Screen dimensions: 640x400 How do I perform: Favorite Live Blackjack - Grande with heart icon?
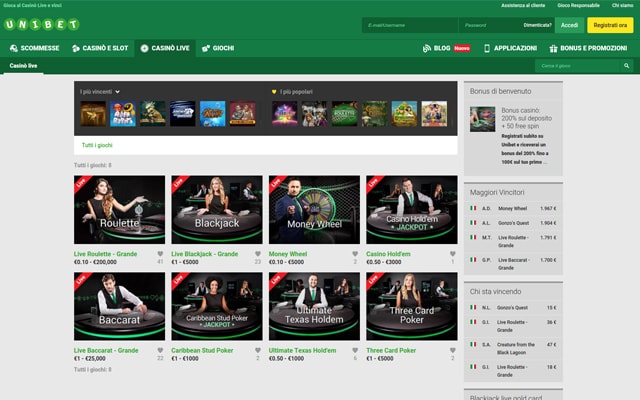click(258, 254)
